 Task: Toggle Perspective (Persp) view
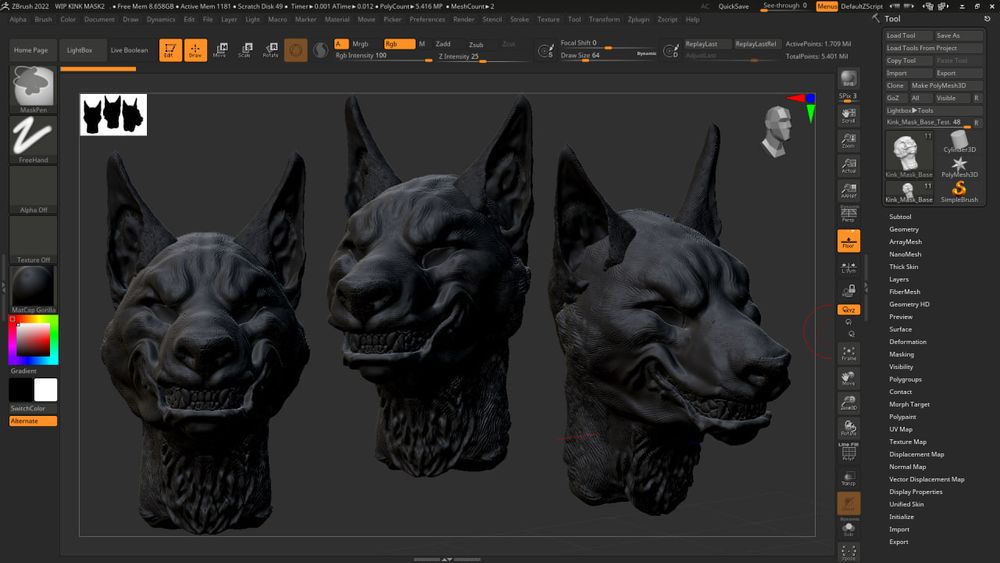(x=848, y=214)
